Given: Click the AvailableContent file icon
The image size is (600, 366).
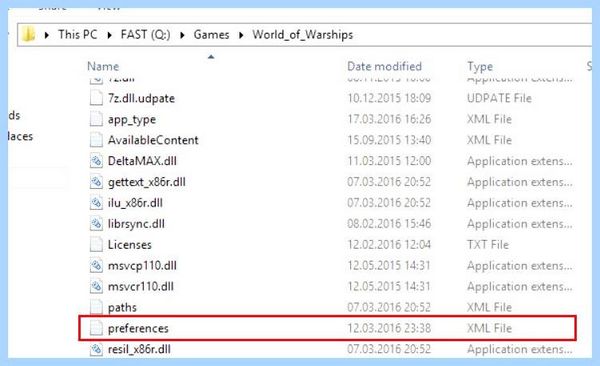Looking at the screenshot, I should point(96,140).
